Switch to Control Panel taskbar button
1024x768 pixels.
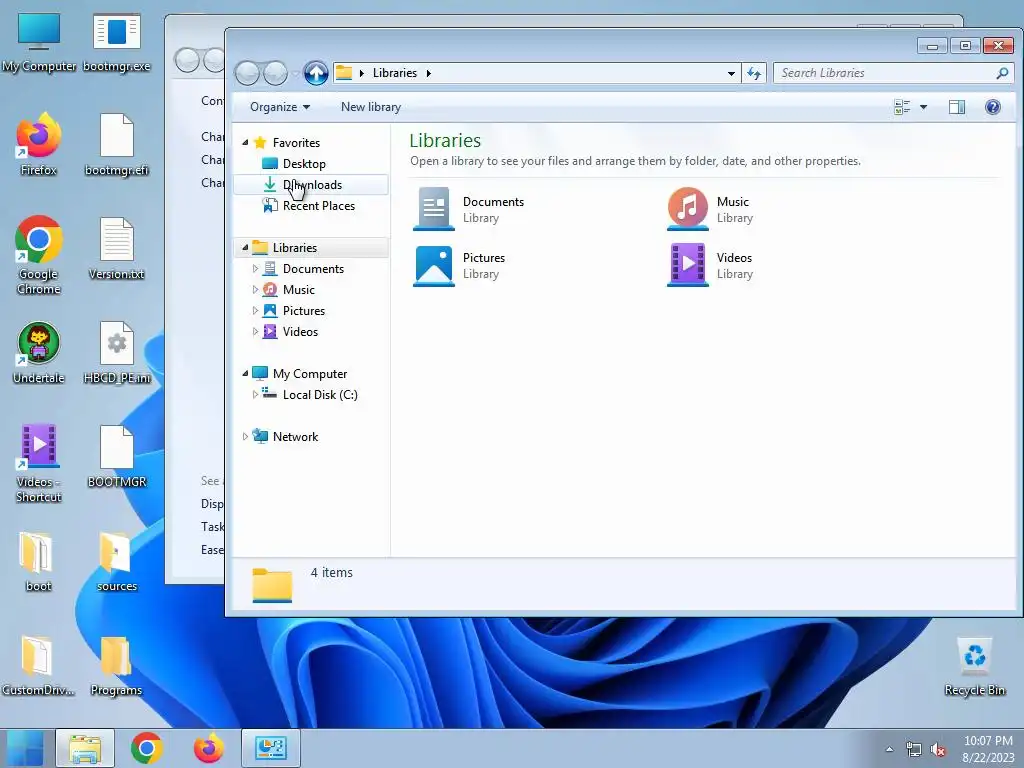click(270, 748)
